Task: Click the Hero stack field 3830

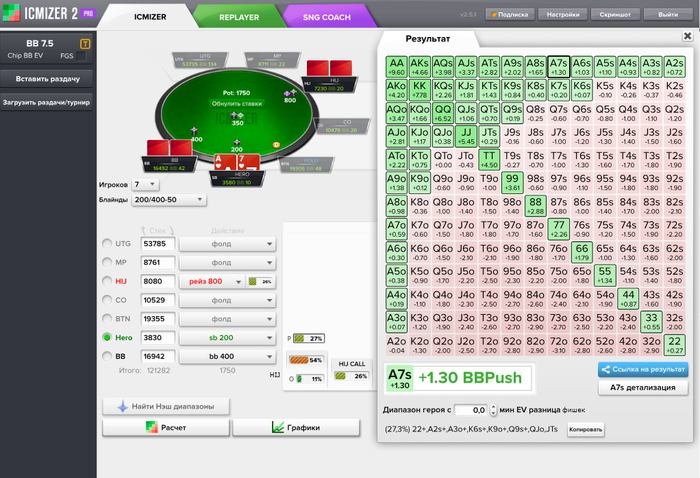Action: (x=158, y=337)
